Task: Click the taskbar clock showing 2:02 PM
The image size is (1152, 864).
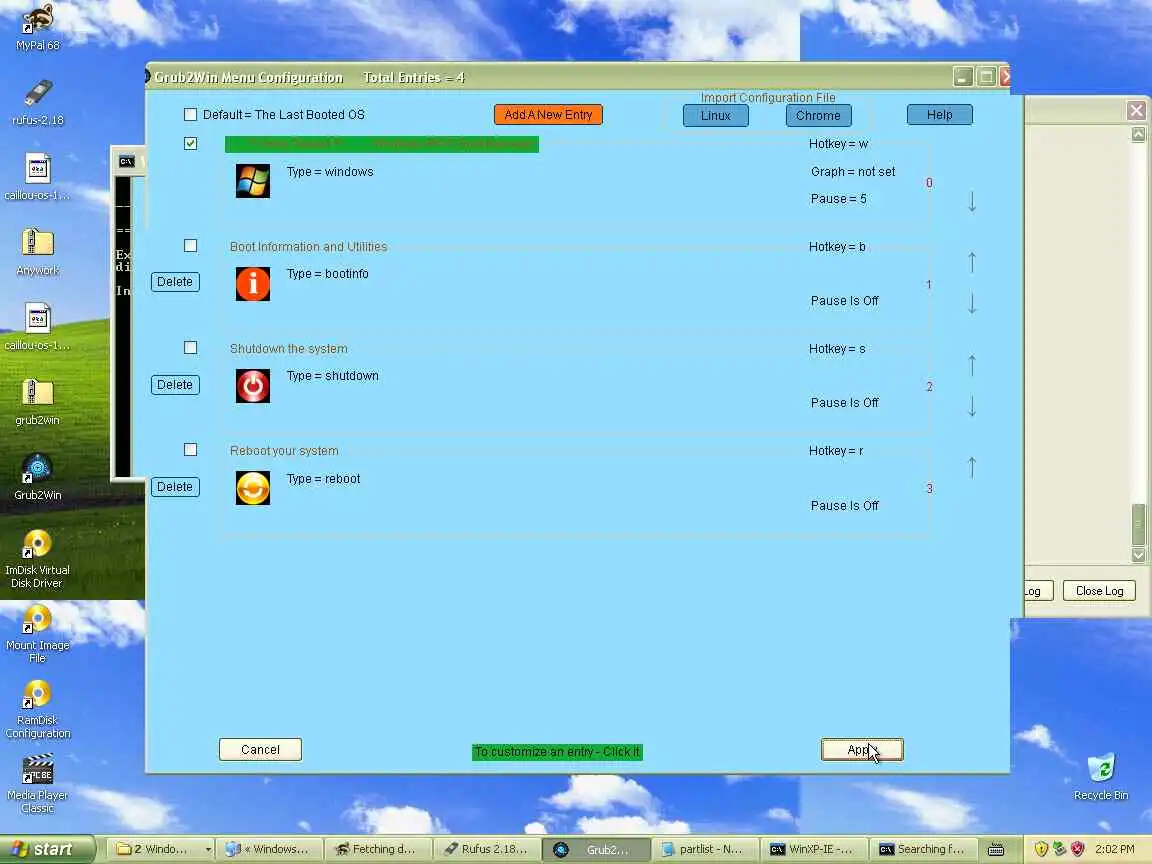Action: (1115, 849)
